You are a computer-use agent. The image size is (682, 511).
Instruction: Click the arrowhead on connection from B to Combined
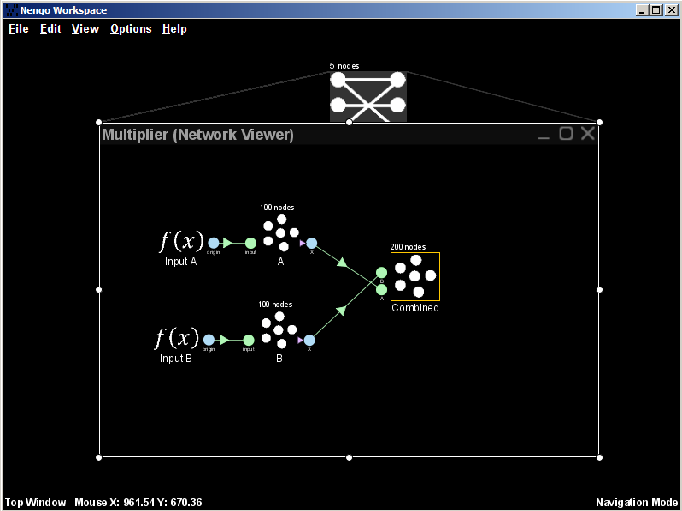pyautogui.click(x=341, y=310)
